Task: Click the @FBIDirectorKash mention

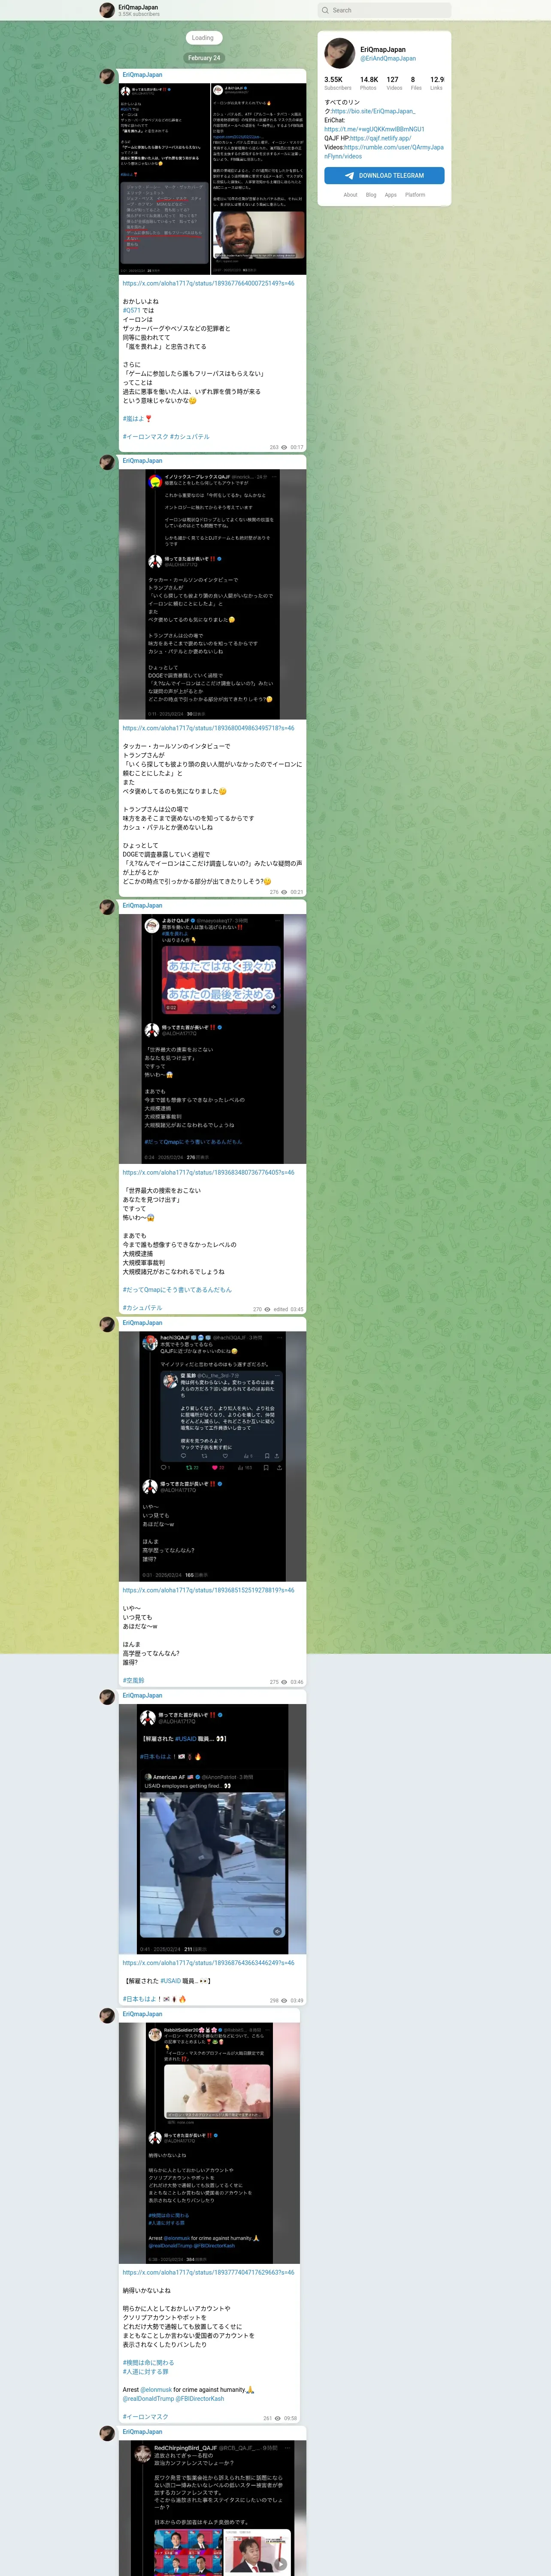Action: 200,2399
